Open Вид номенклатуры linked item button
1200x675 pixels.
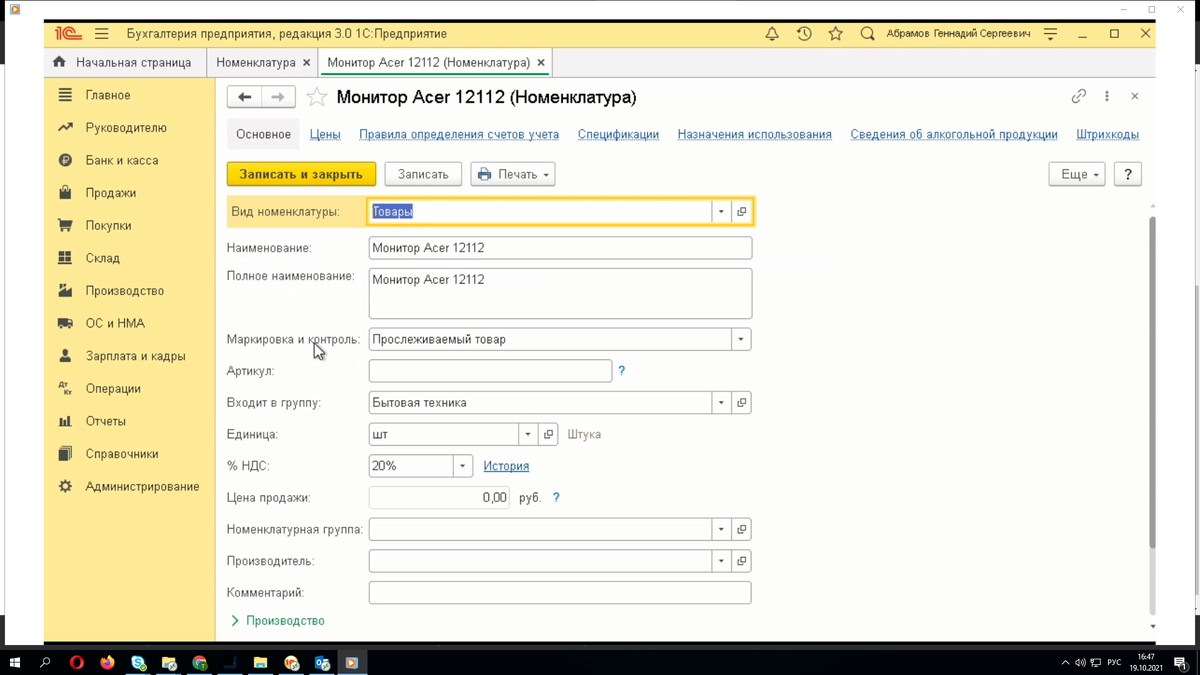coord(741,212)
